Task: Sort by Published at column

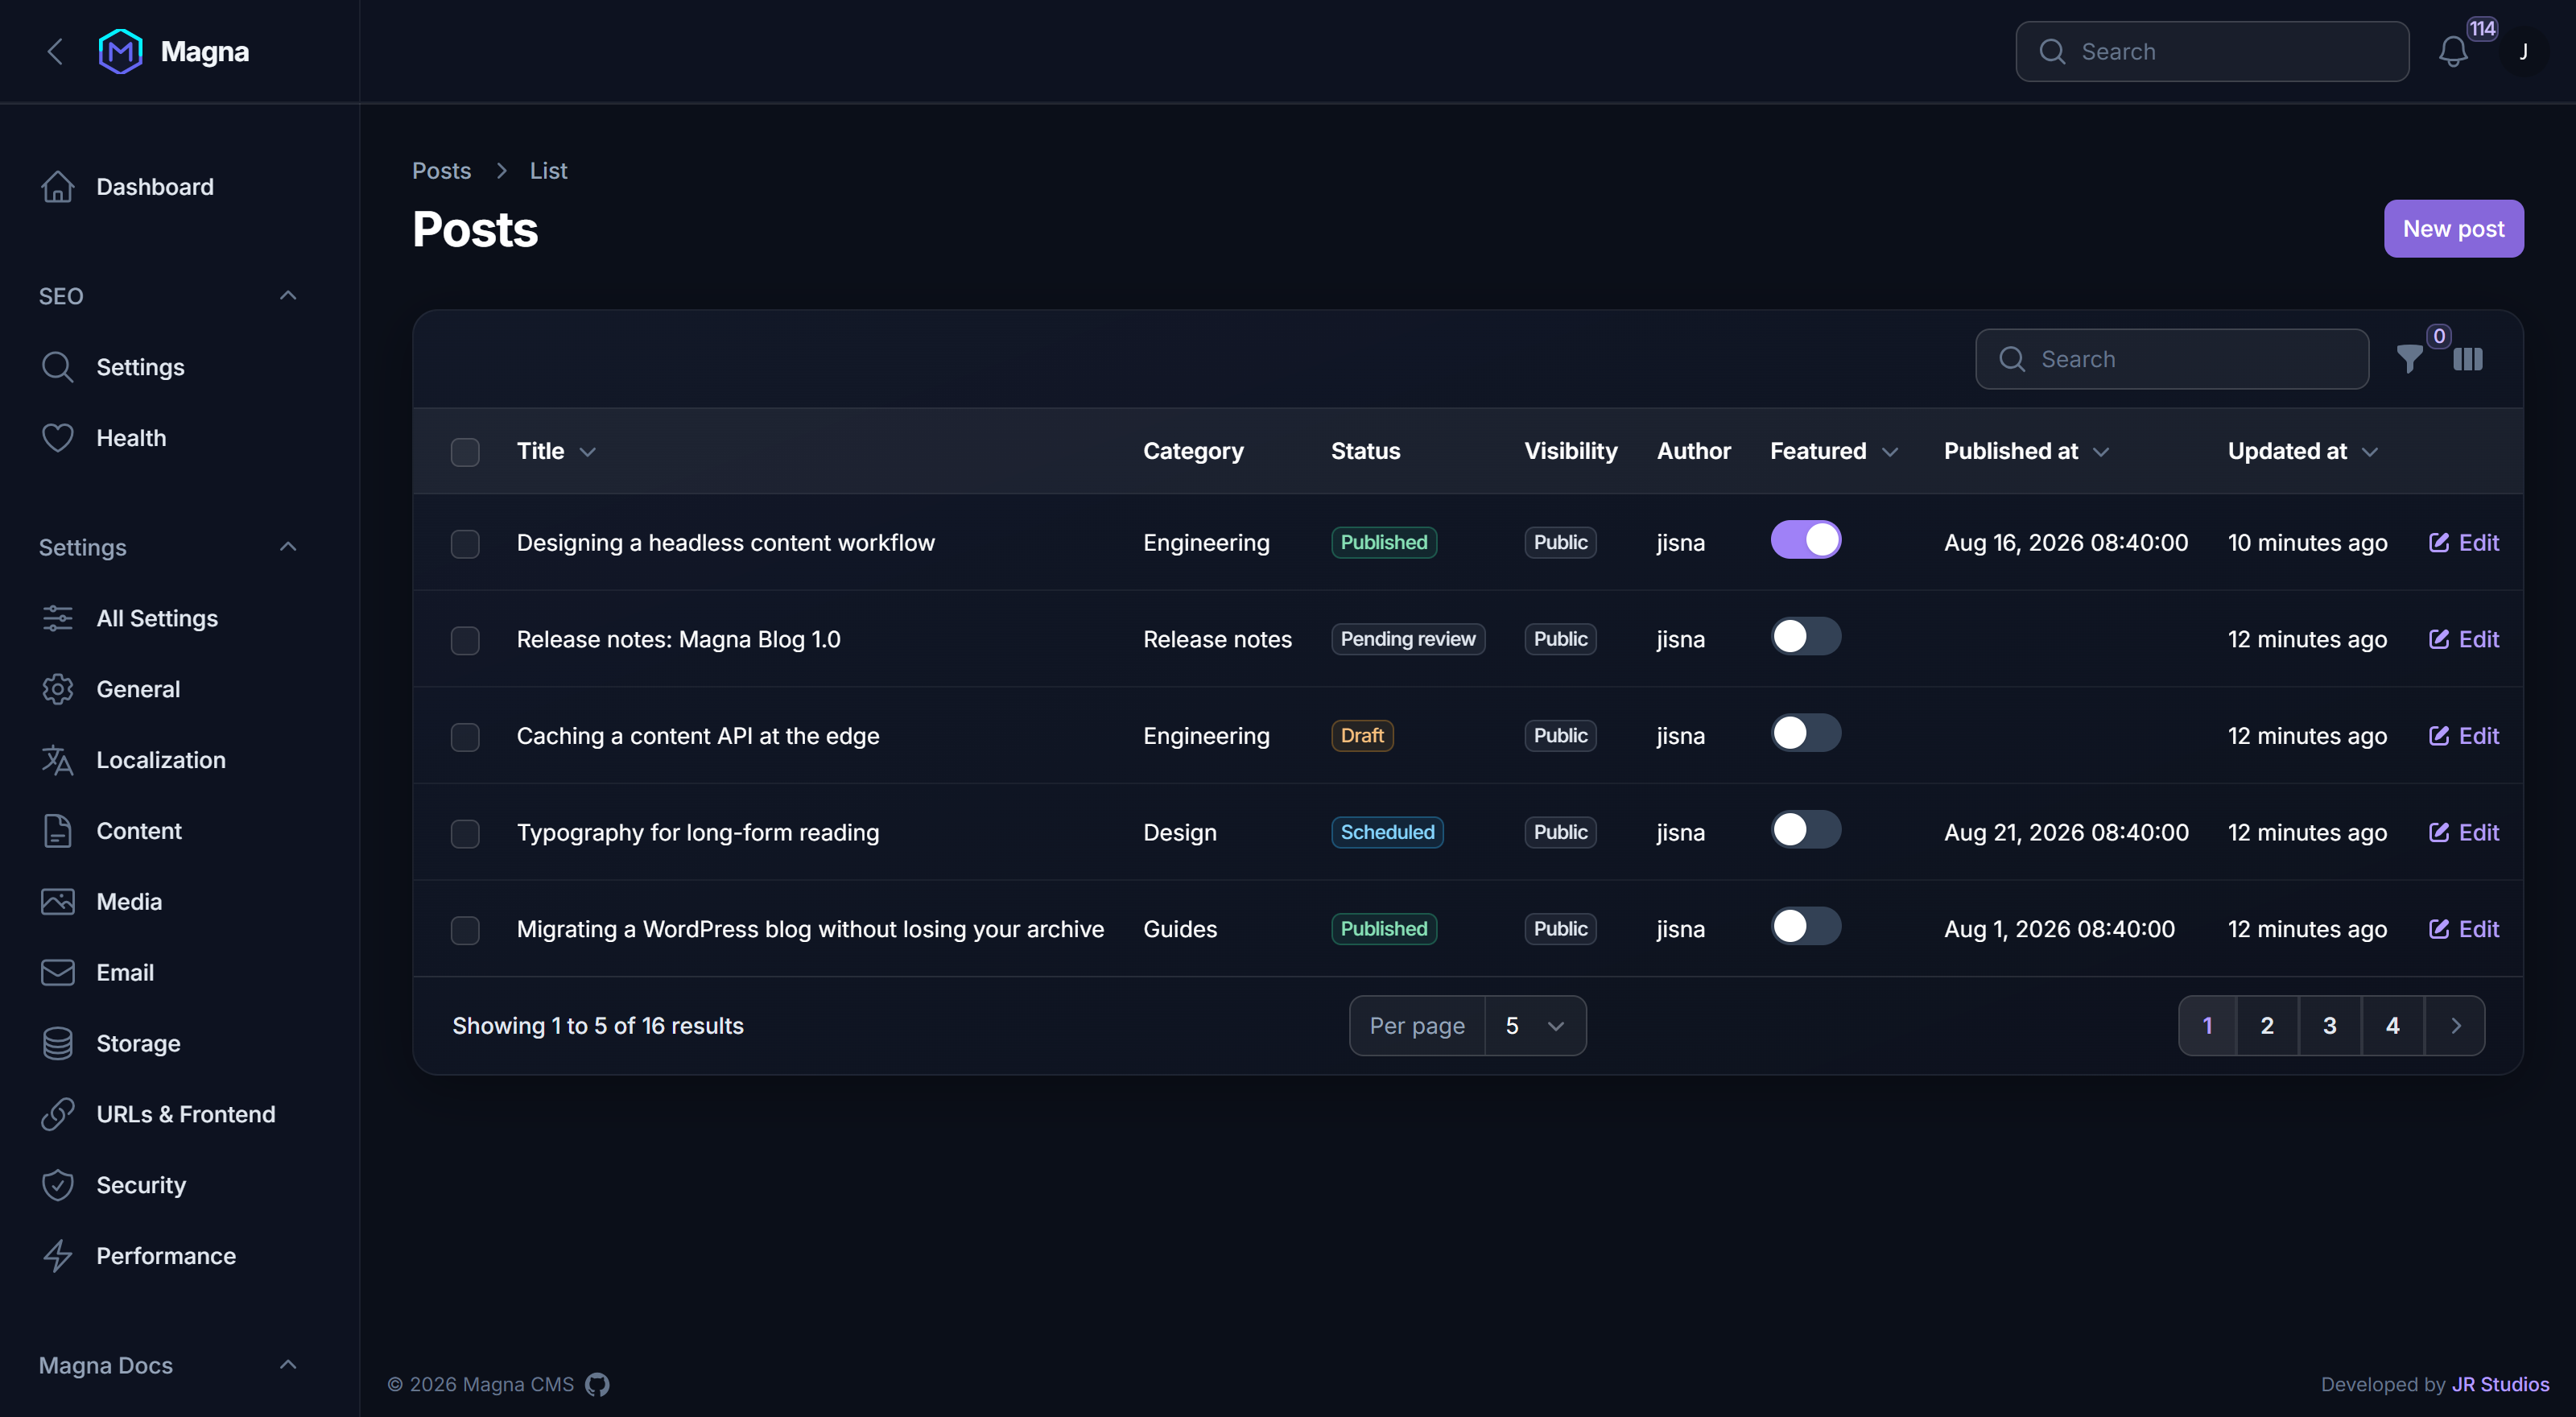Action: [x=2026, y=451]
